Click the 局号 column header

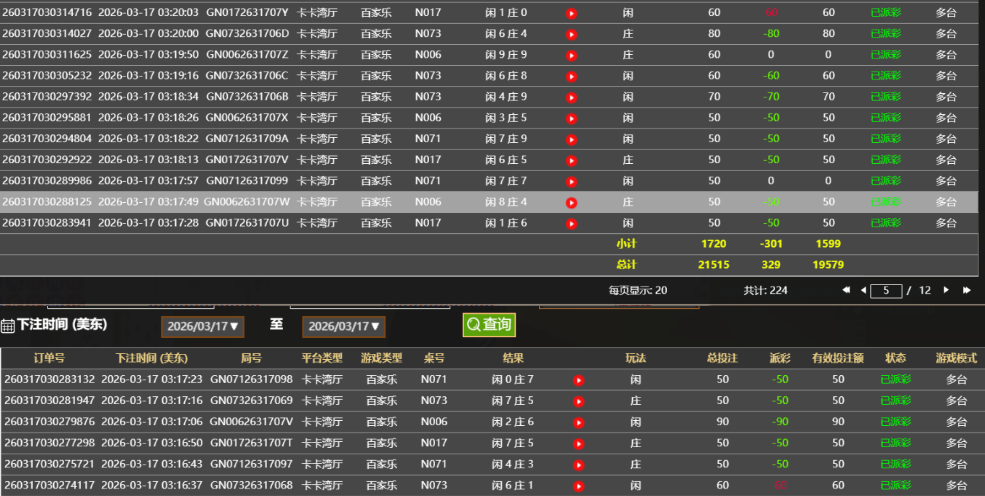click(x=251, y=358)
